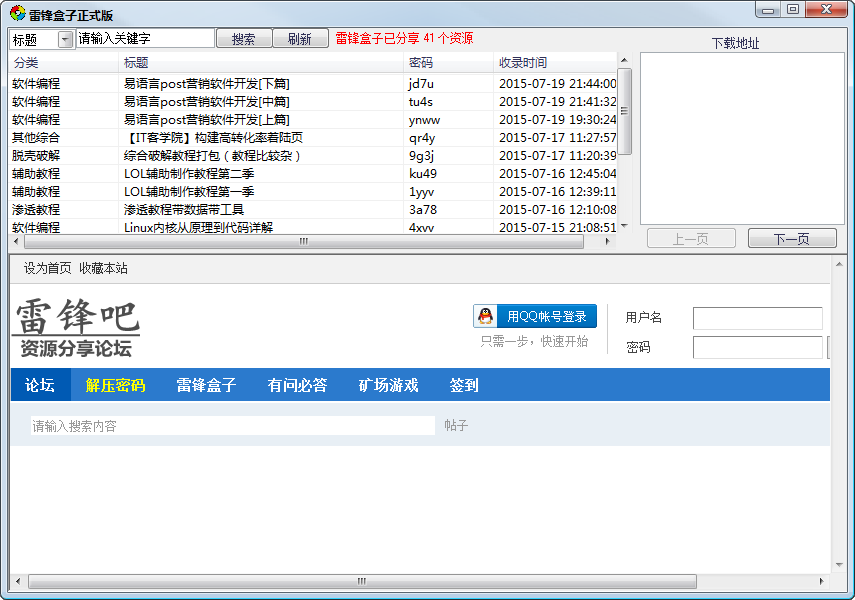
Task: Click the resource list vertical scrollbar thumb
Action: point(624,111)
